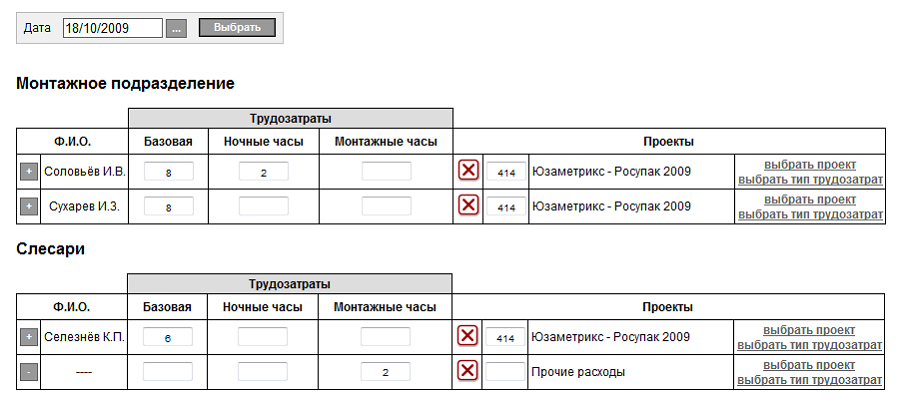Click the red delete icon in Соловьёв И.В. row
The image size is (902, 408).
[467, 172]
